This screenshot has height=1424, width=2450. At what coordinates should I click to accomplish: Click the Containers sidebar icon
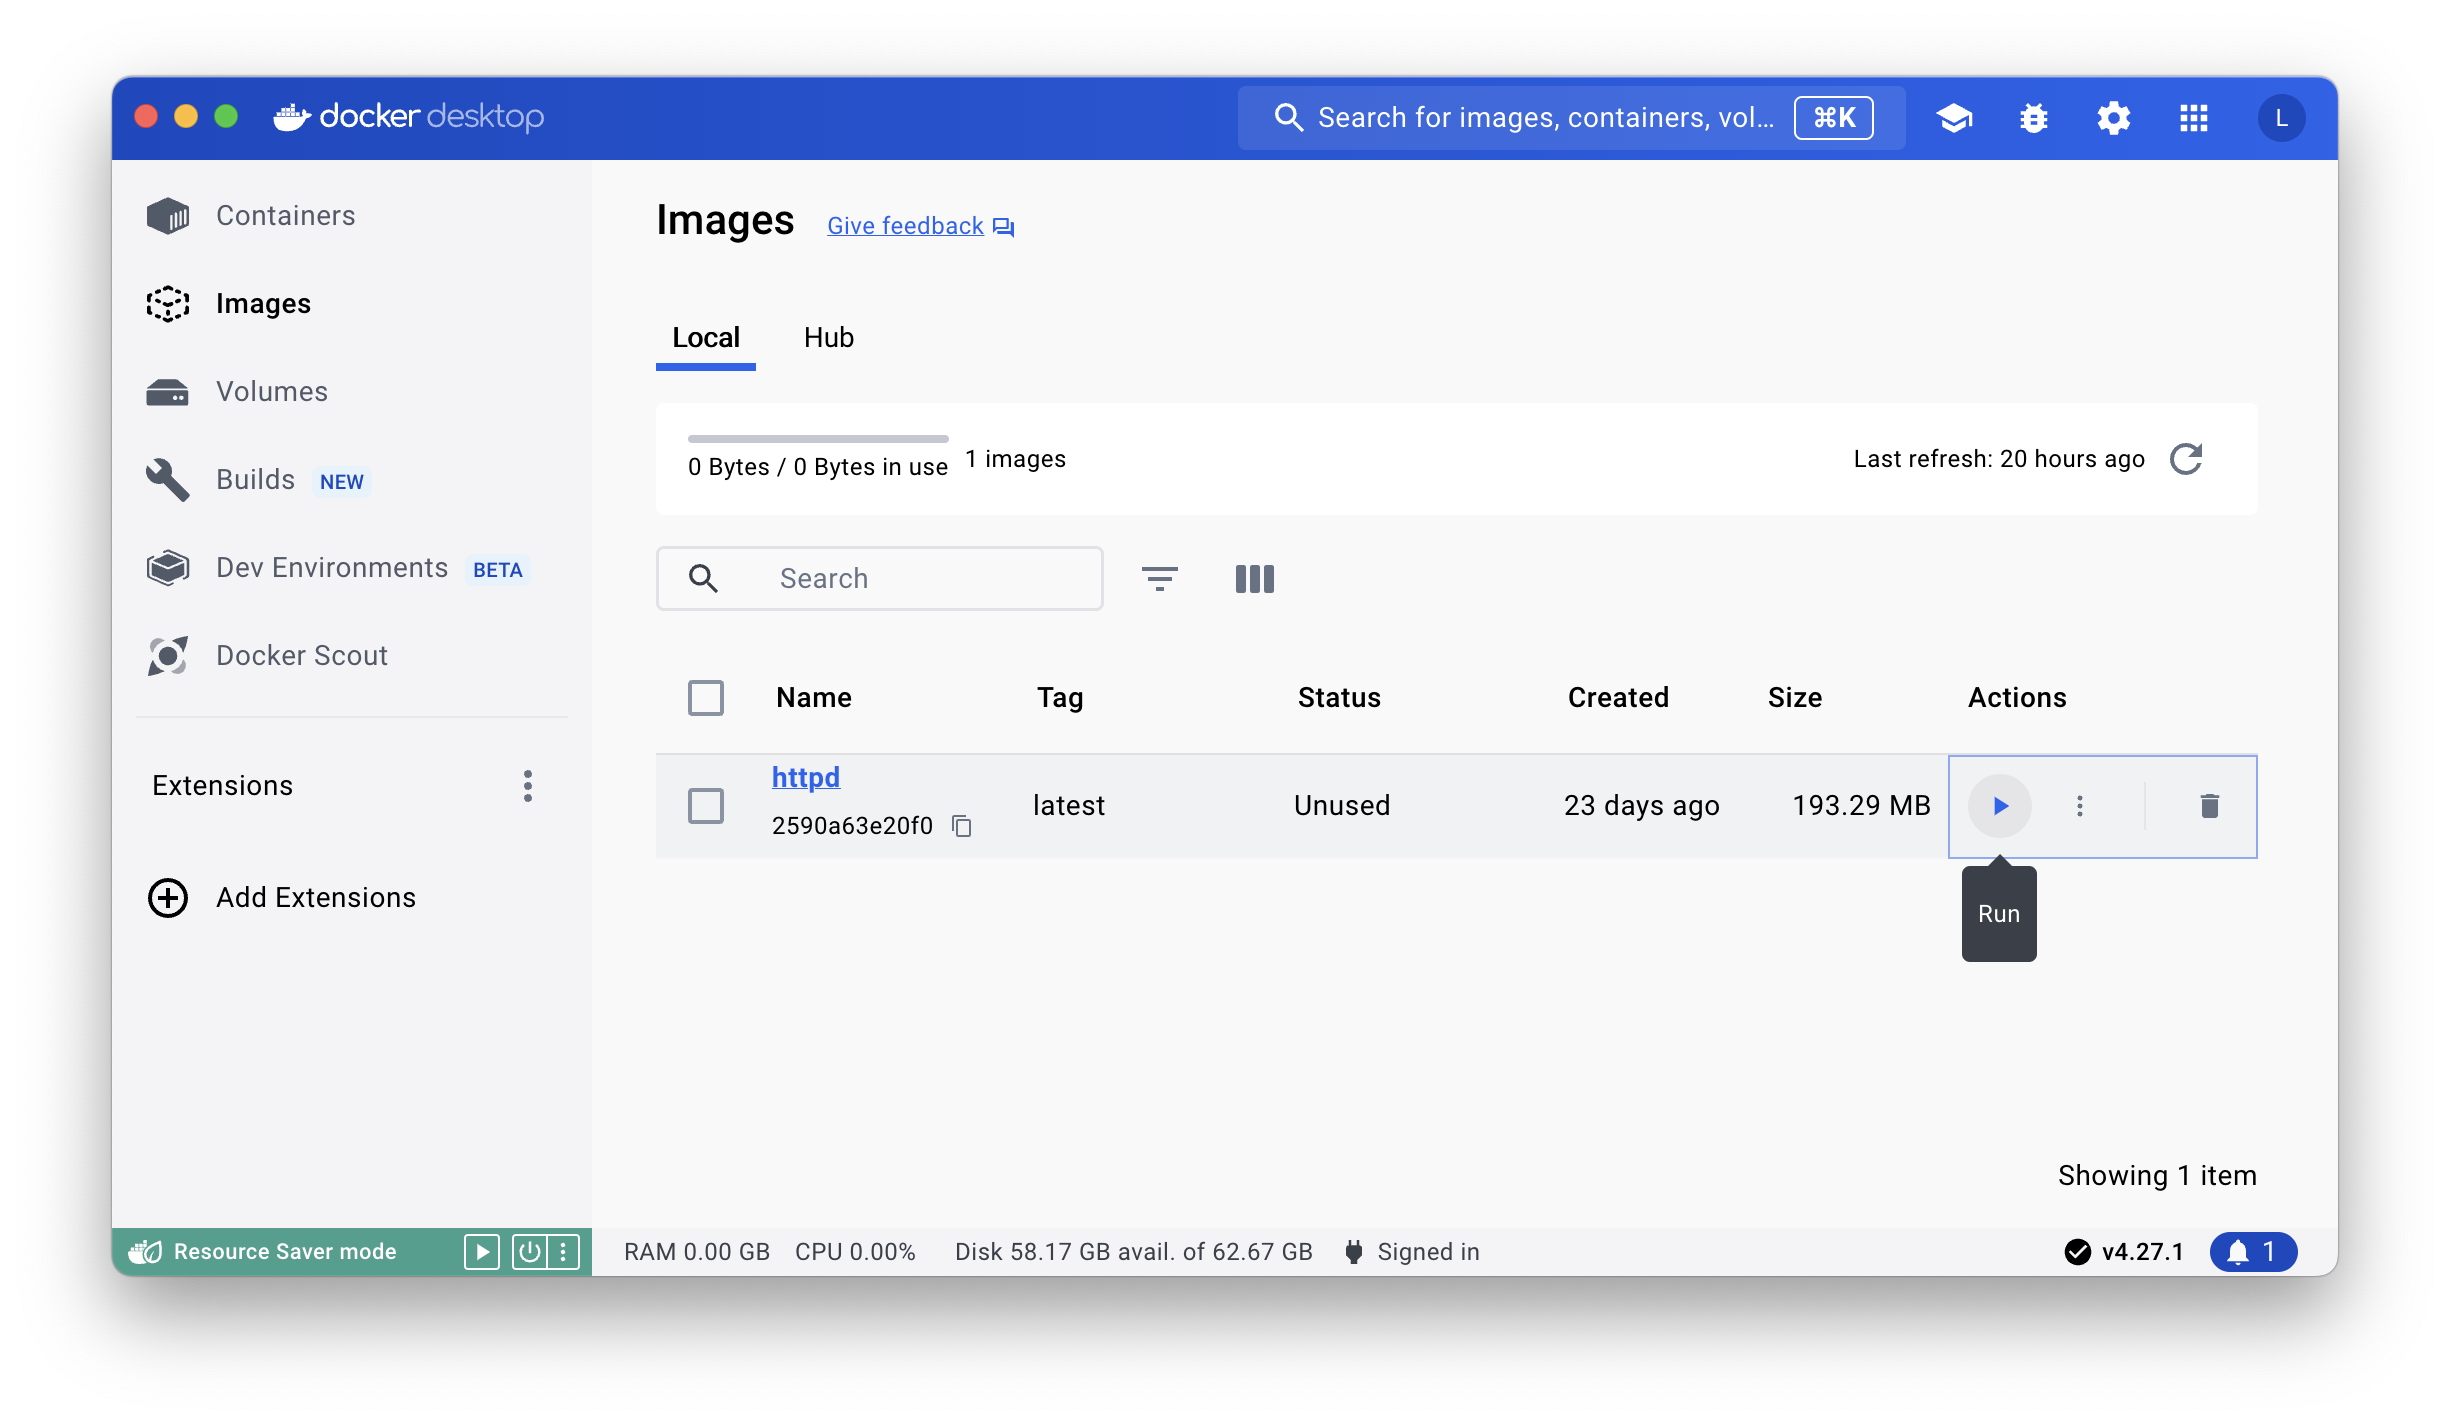[168, 216]
